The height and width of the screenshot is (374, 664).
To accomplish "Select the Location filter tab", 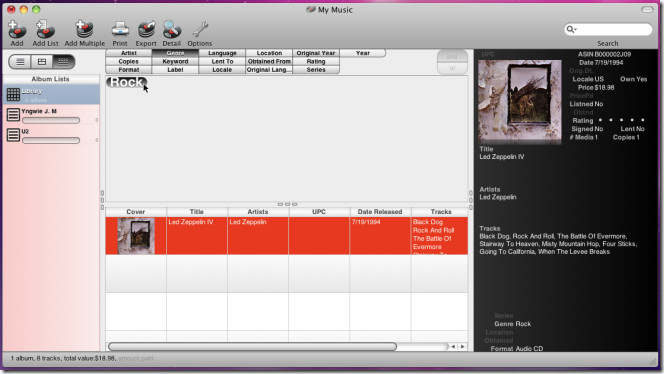I will coord(269,53).
